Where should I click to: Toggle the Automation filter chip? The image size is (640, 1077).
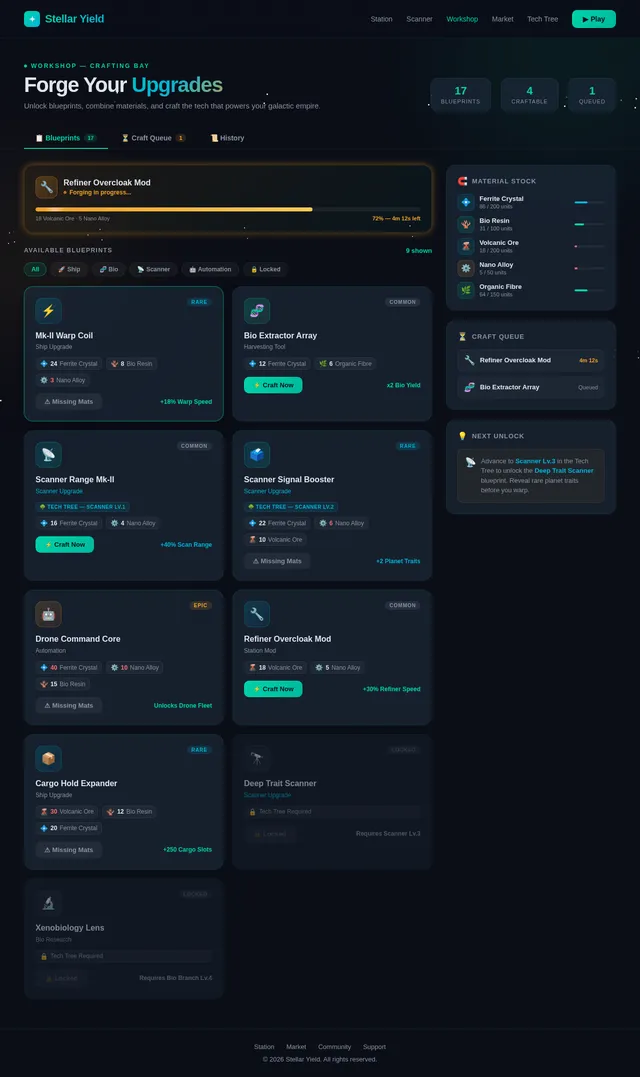pyautogui.click(x=211, y=269)
